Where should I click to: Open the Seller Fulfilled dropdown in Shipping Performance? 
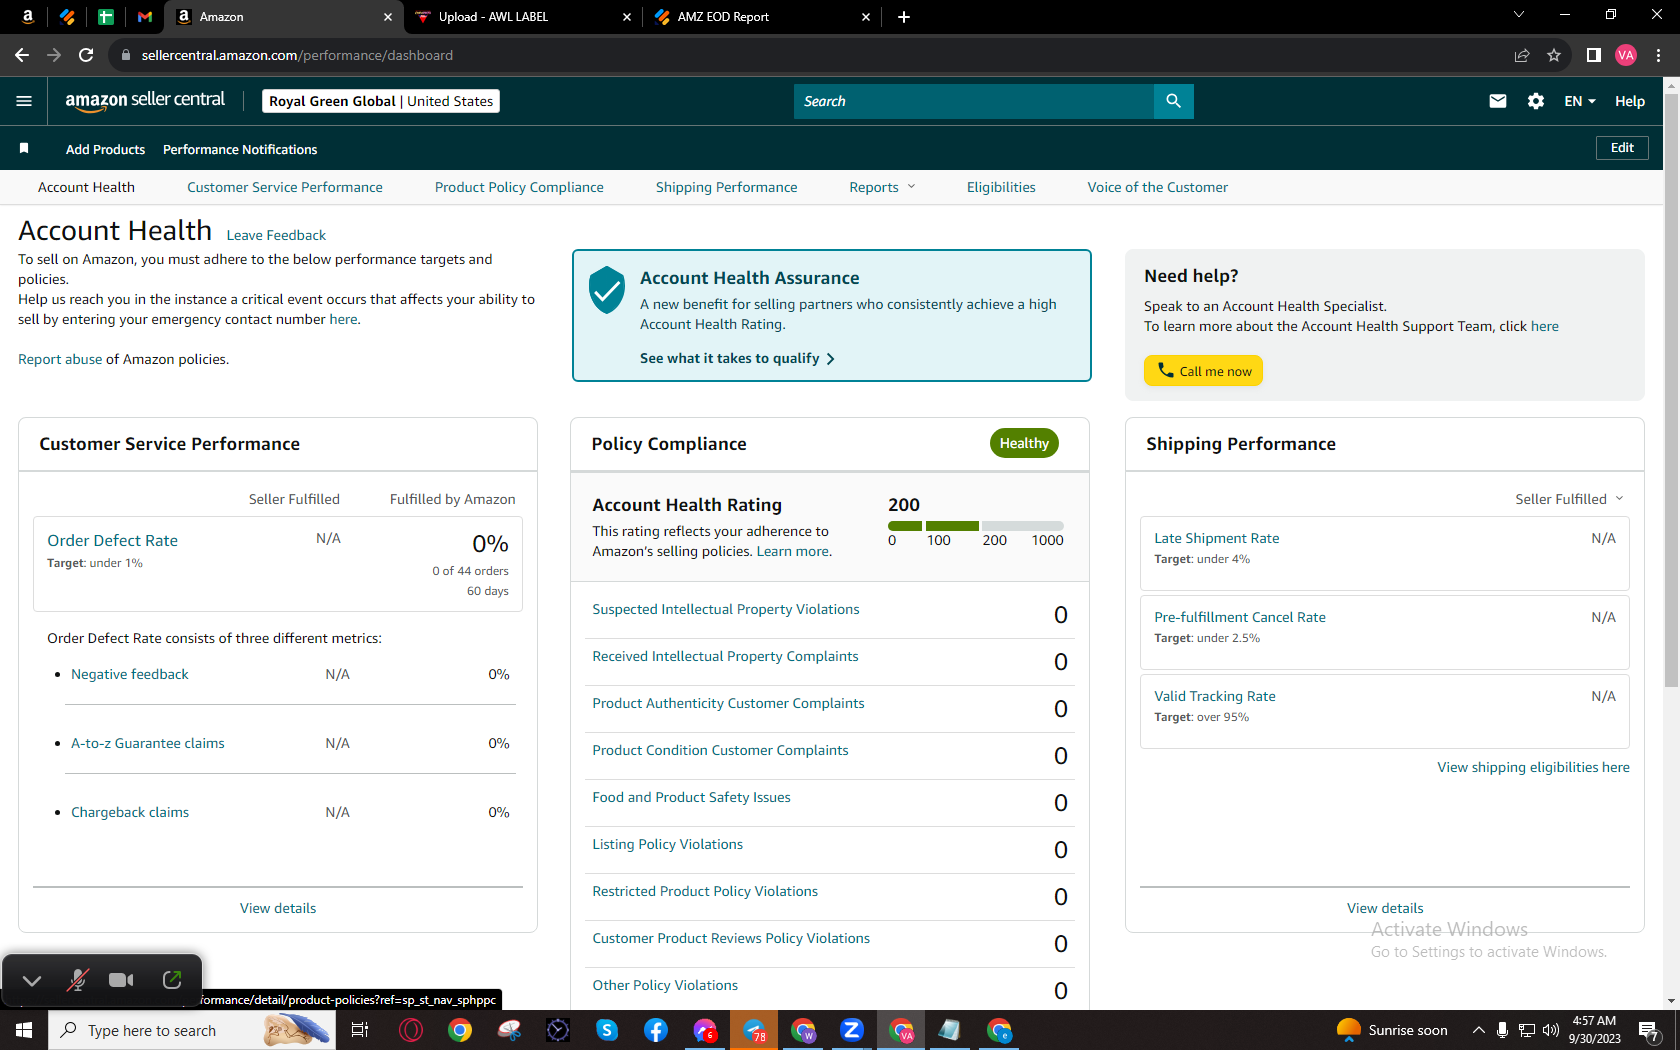tap(1569, 499)
